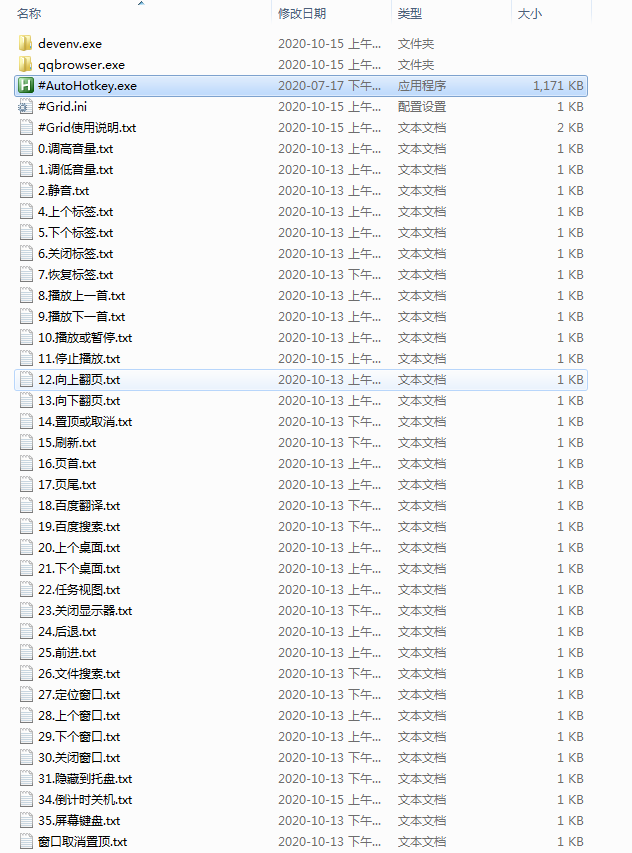Image resolution: width=632 pixels, height=853 pixels.
Task: Select the 35.屏幕键盘.txt file icon
Action: (x=26, y=820)
